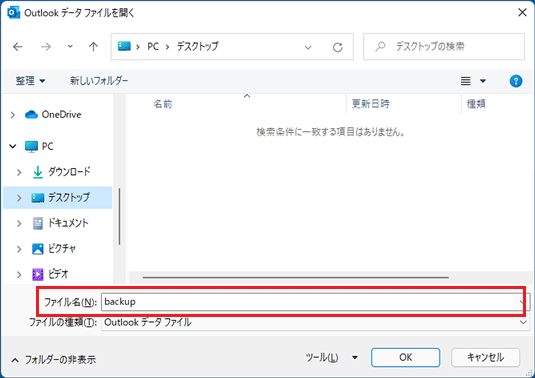Expand the OneDrive tree node
535x378 pixels.
[13, 115]
